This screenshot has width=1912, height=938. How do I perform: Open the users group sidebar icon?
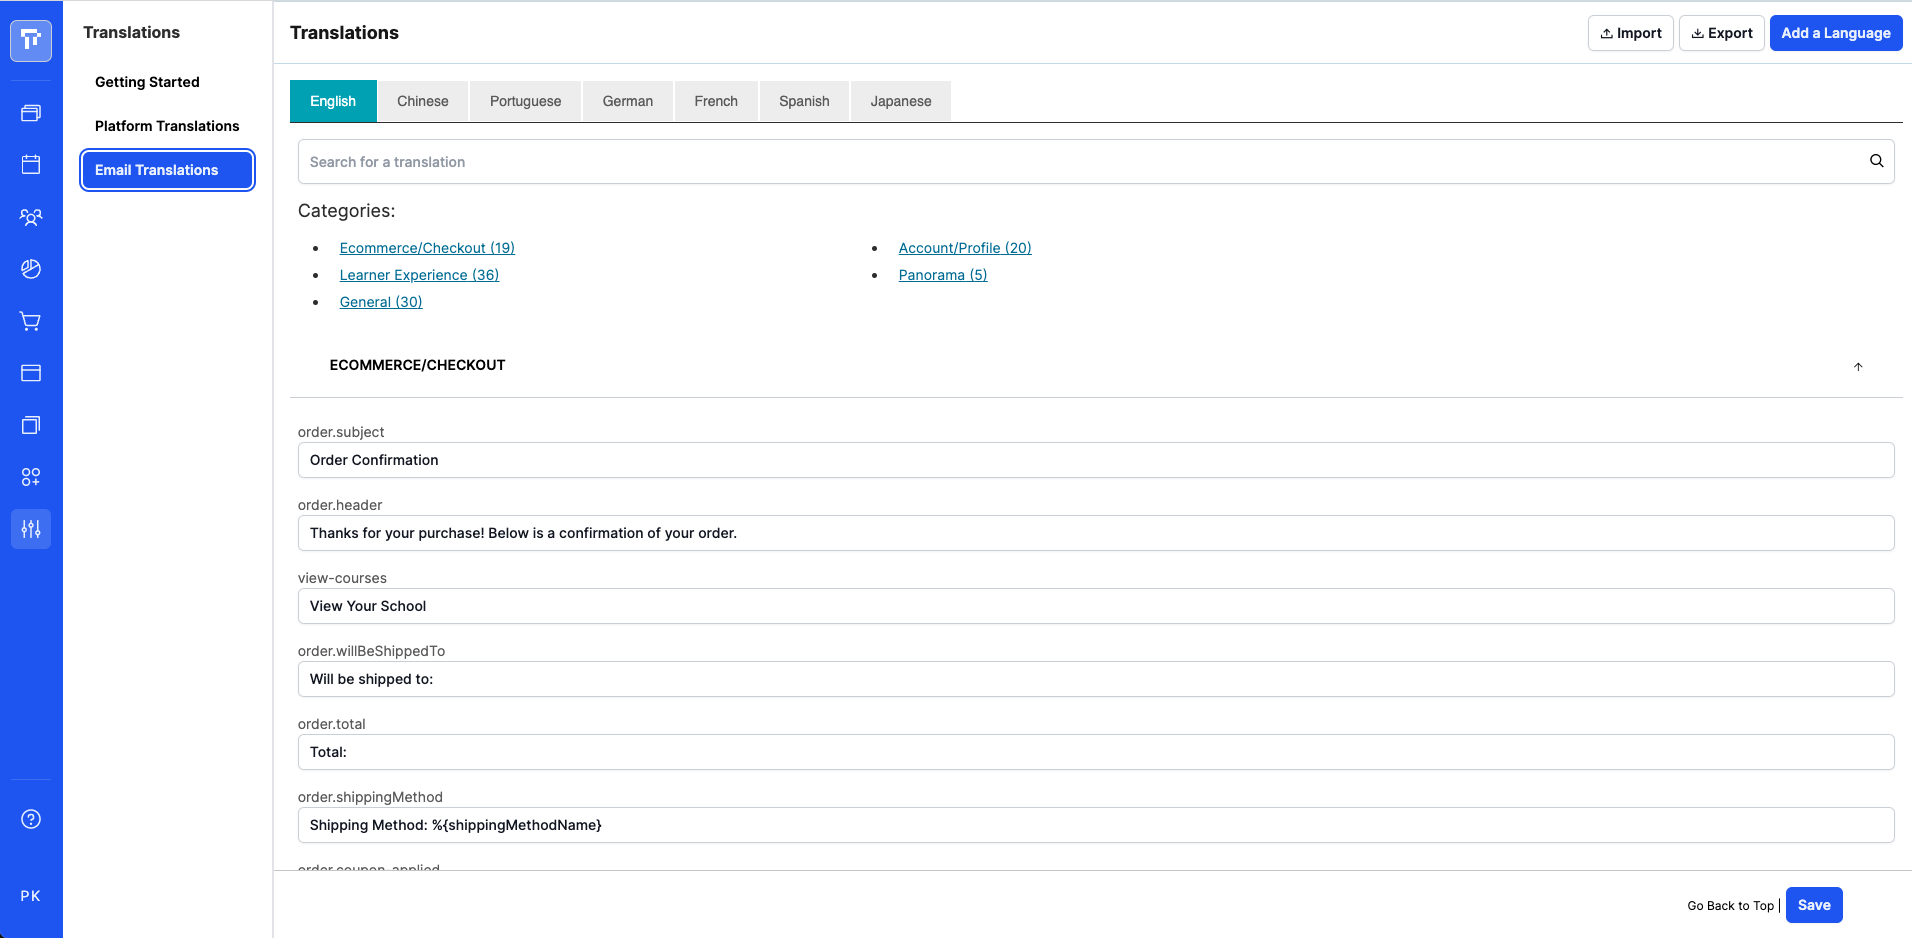(x=31, y=217)
